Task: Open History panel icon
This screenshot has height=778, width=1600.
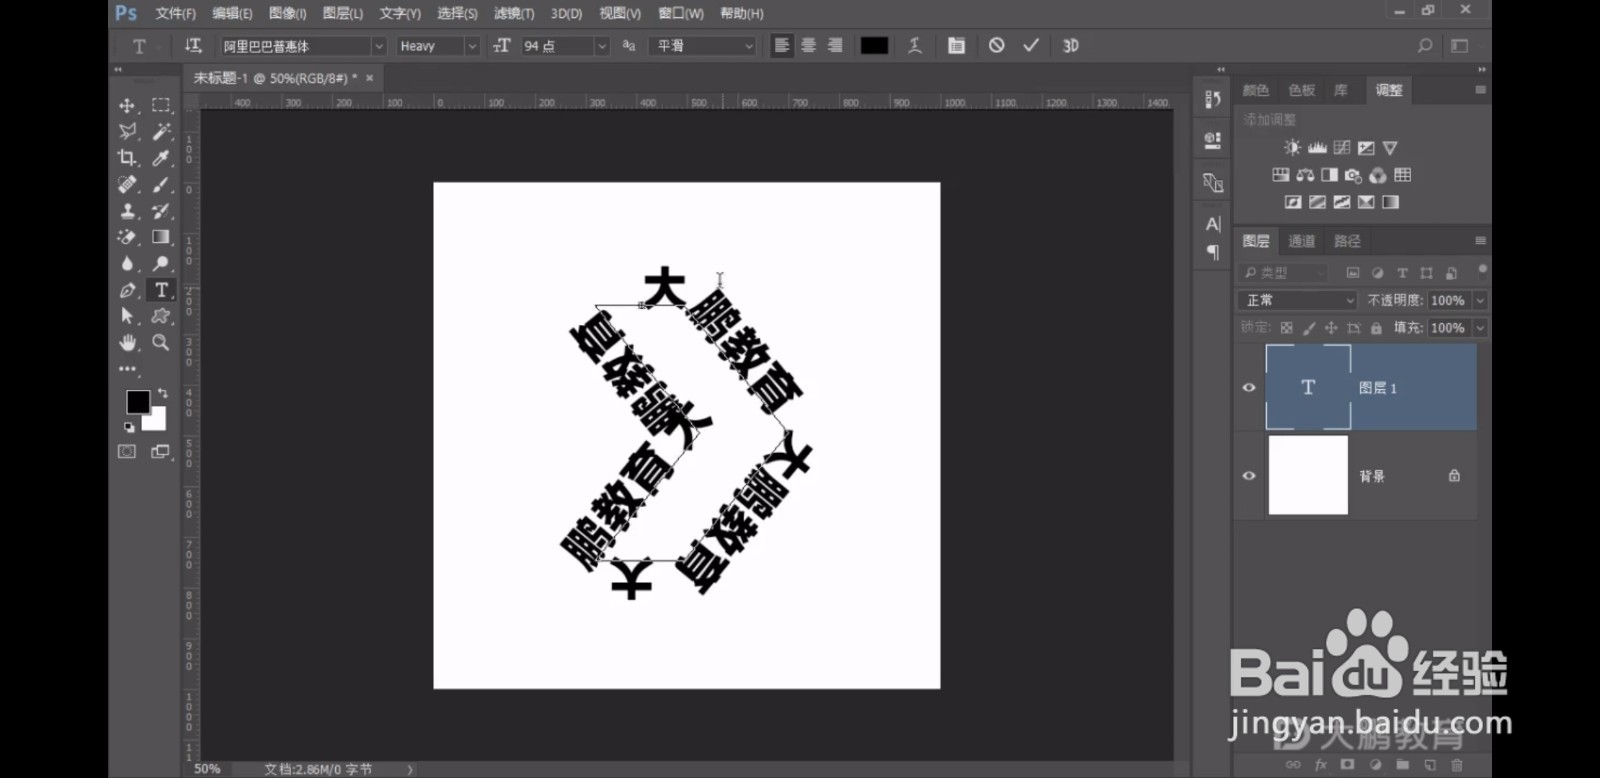Action: [1212, 99]
